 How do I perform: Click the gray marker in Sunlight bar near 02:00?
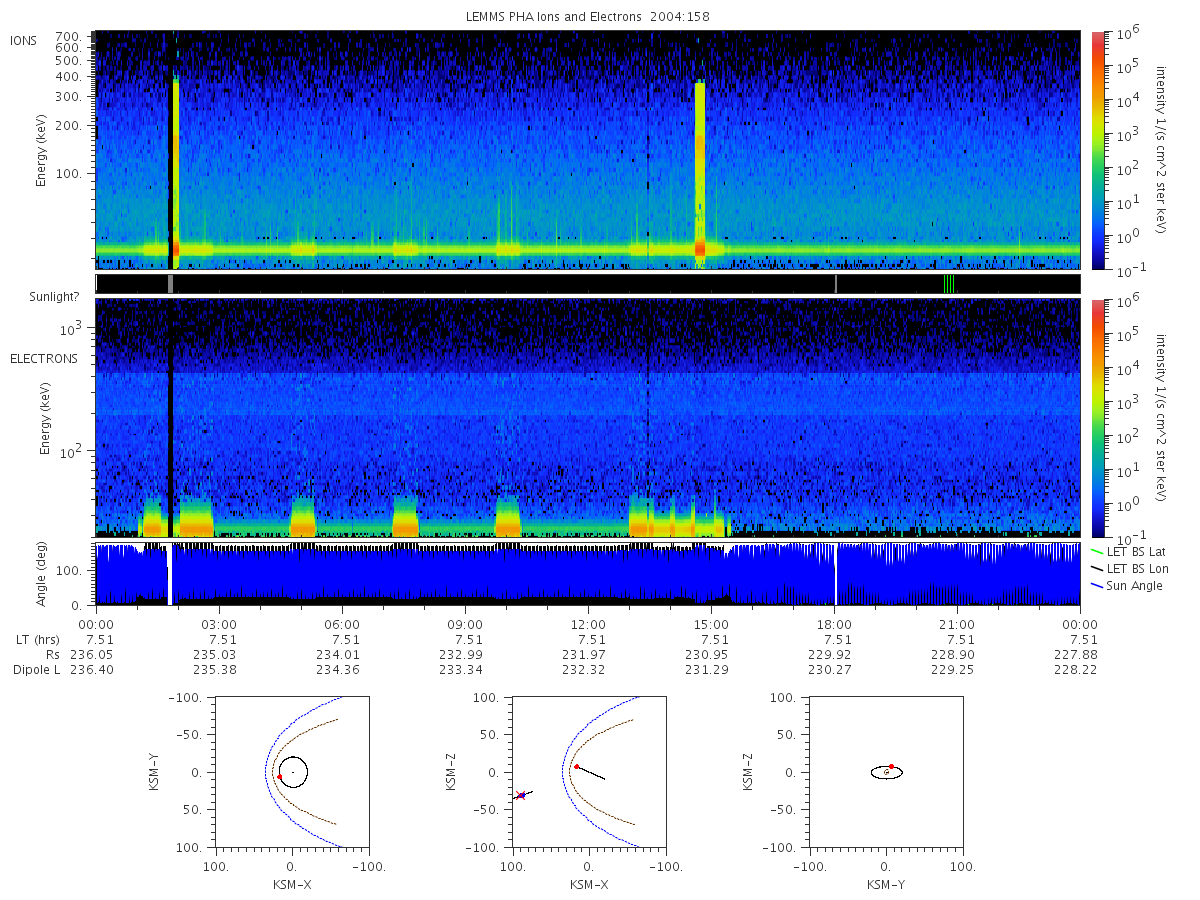click(171, 284)
